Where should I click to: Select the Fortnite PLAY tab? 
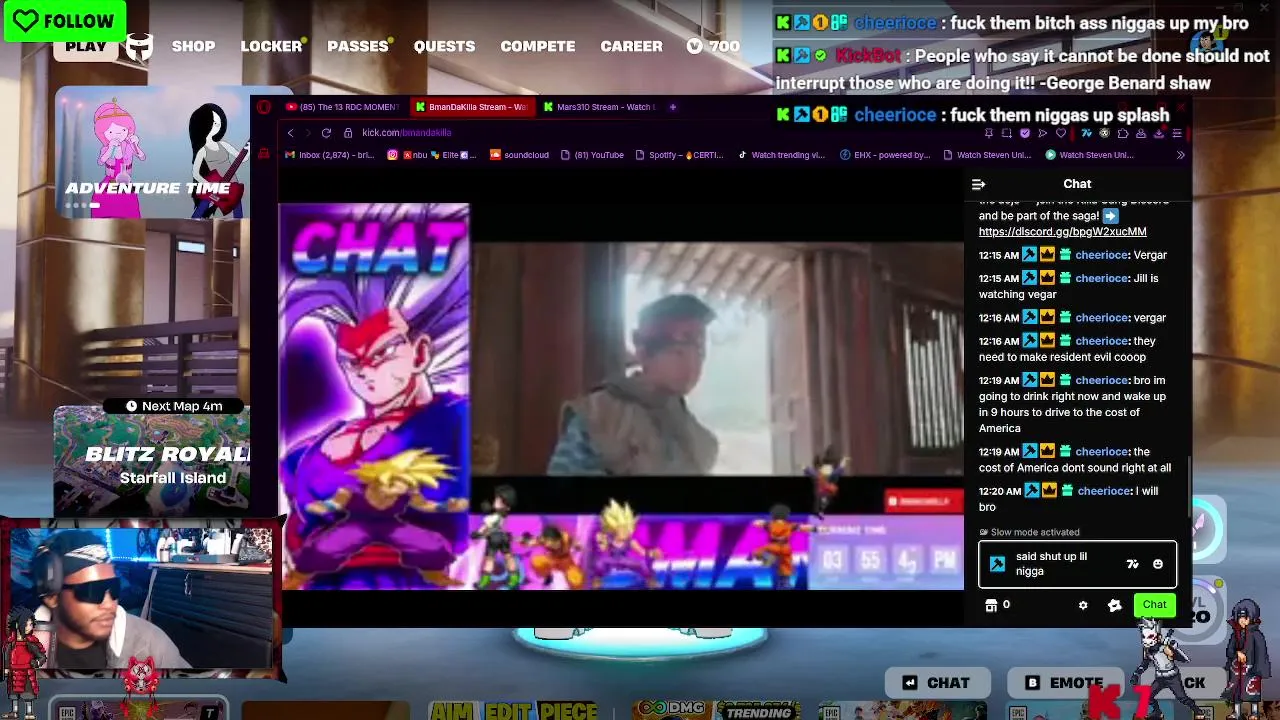coord(86,46)
